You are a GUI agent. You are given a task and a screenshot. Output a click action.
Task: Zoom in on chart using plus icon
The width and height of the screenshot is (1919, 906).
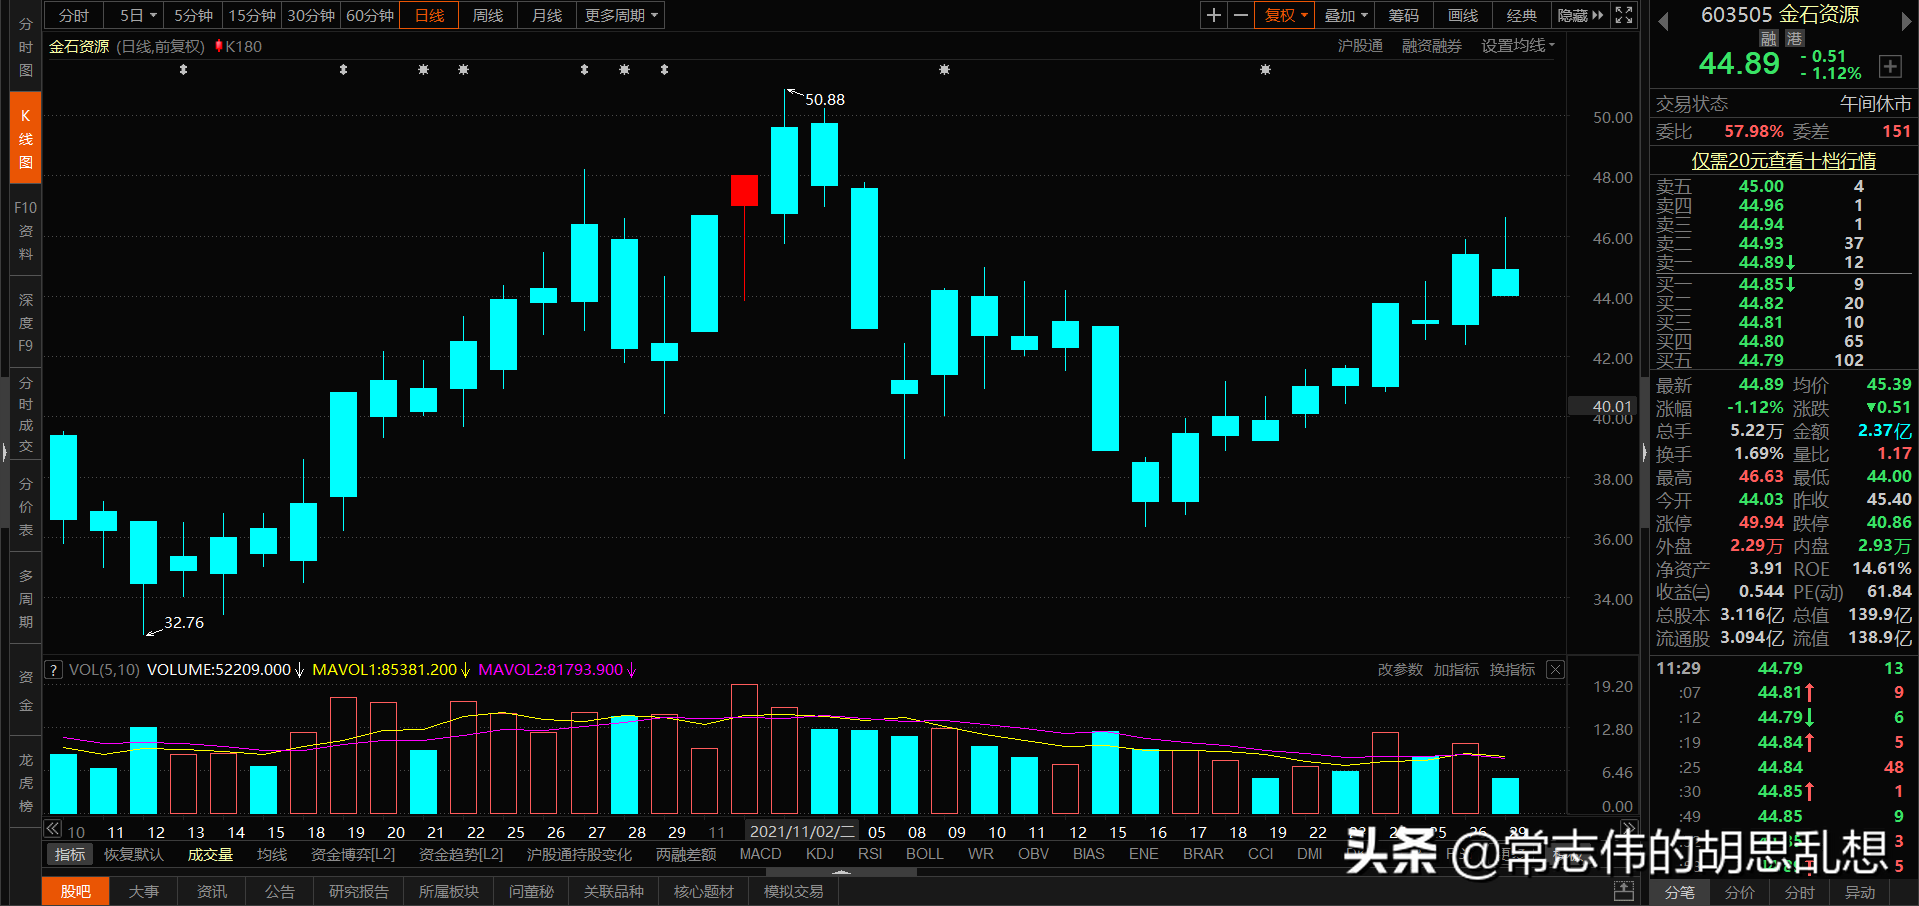click(x=1213, y=15)
